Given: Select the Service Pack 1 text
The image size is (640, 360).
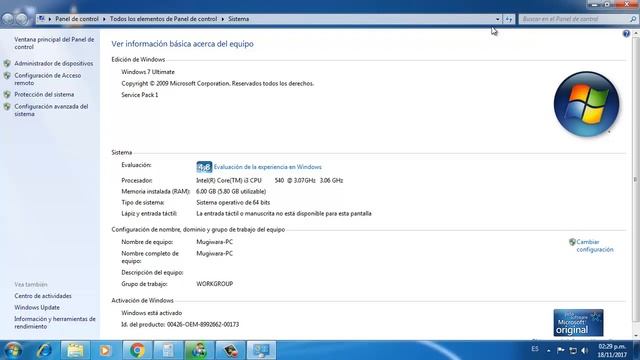Looking at the screenshot, I should tap(140, 95).
